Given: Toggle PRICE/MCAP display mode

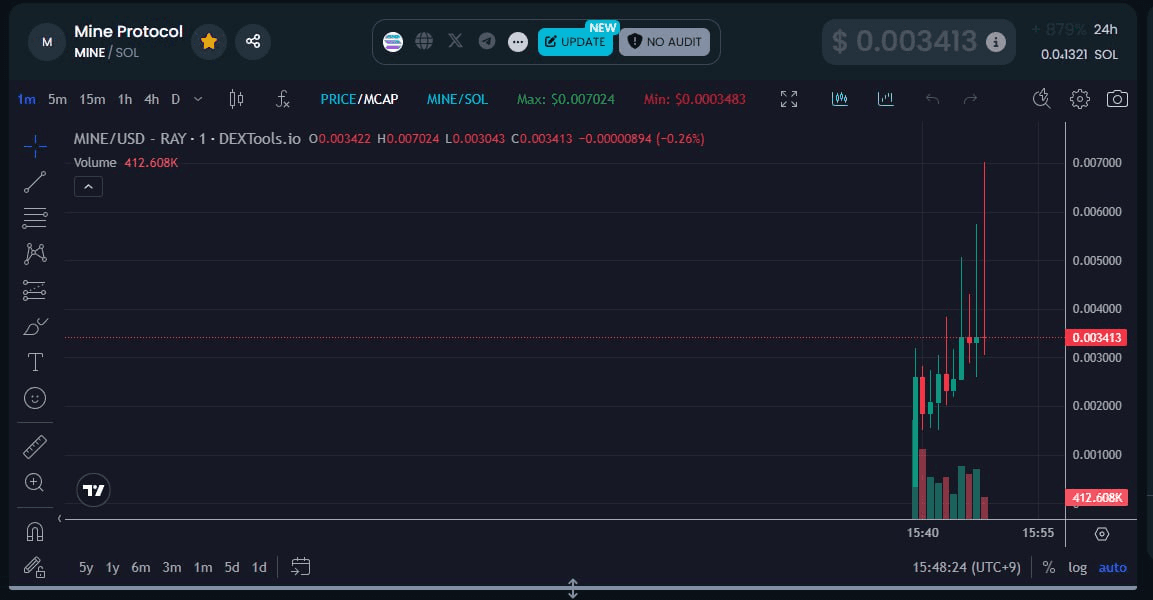Looking at the screenshot, I should point(359,99).
